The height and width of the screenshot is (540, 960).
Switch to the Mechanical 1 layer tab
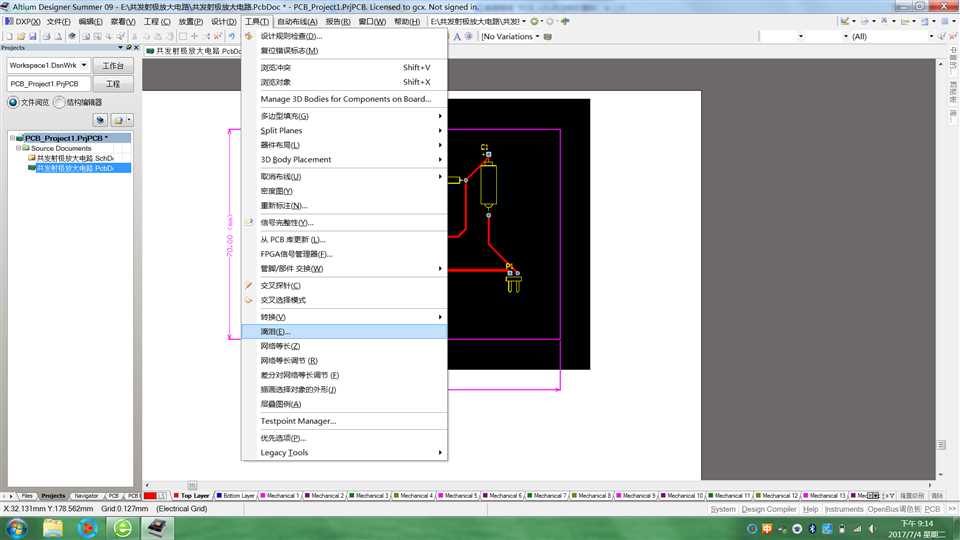[280, 495]
